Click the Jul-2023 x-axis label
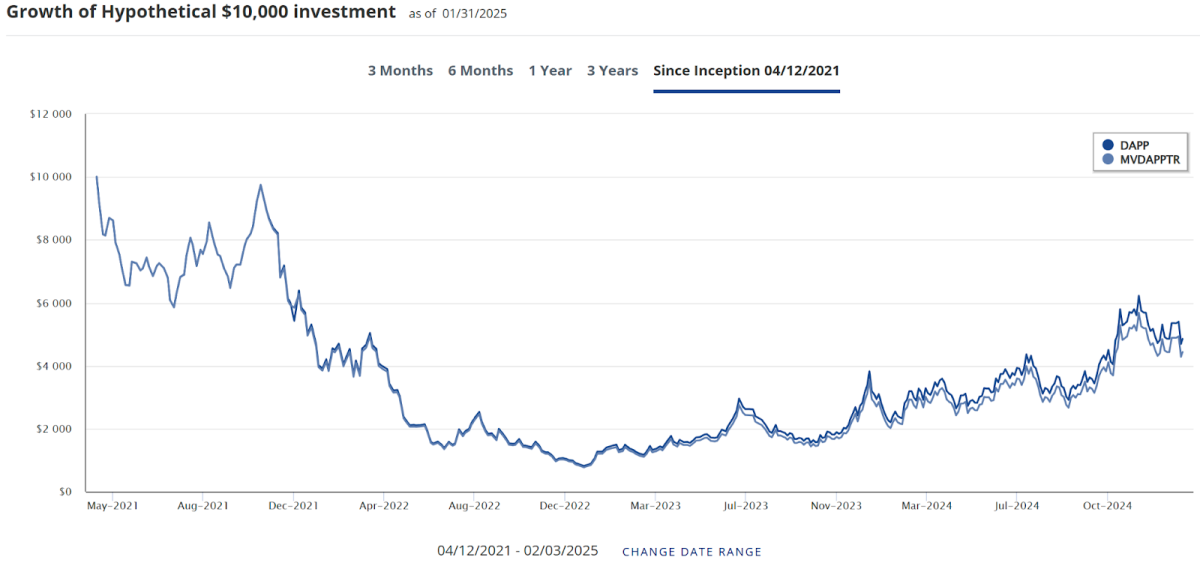This screenshot has height=566, width=1200. click(745, 506)
